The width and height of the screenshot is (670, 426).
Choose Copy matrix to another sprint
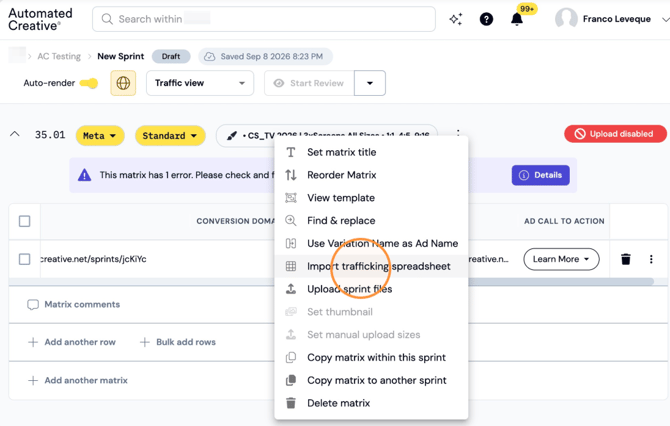pyautogui.click(x=371, y=380)
